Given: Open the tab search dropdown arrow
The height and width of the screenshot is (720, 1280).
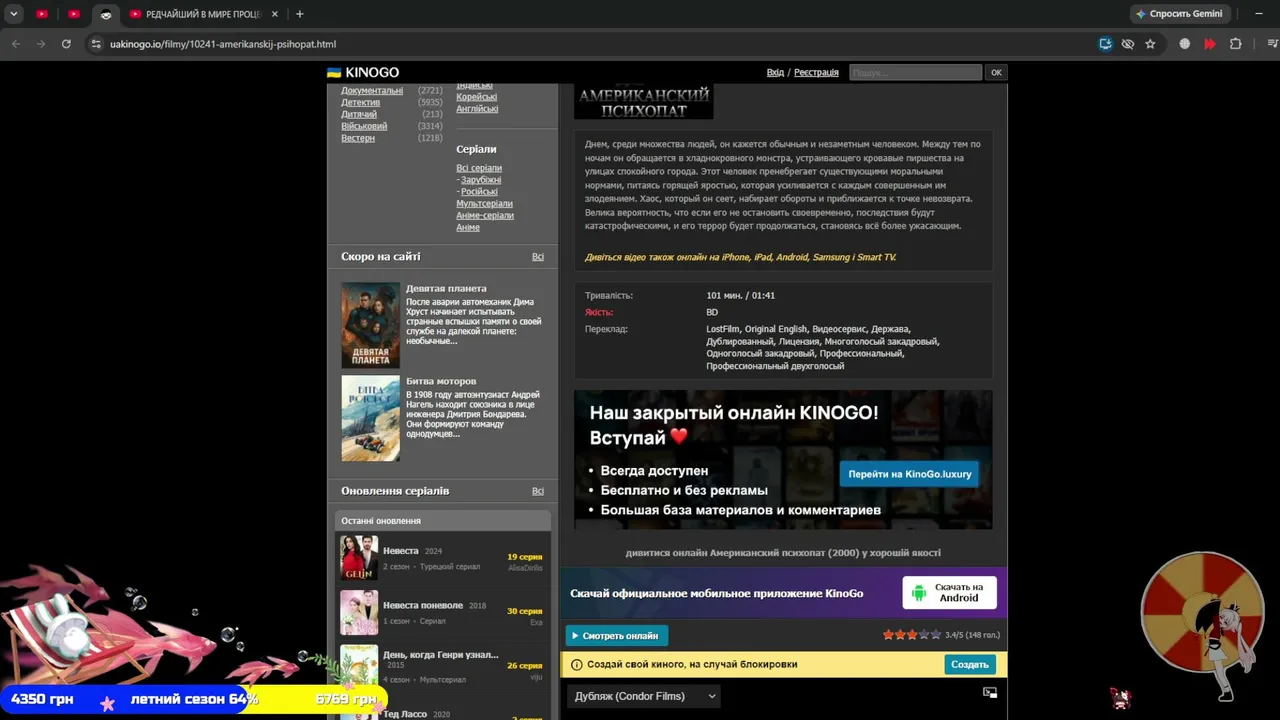Looking at the screenshot, I should [14, 14].
